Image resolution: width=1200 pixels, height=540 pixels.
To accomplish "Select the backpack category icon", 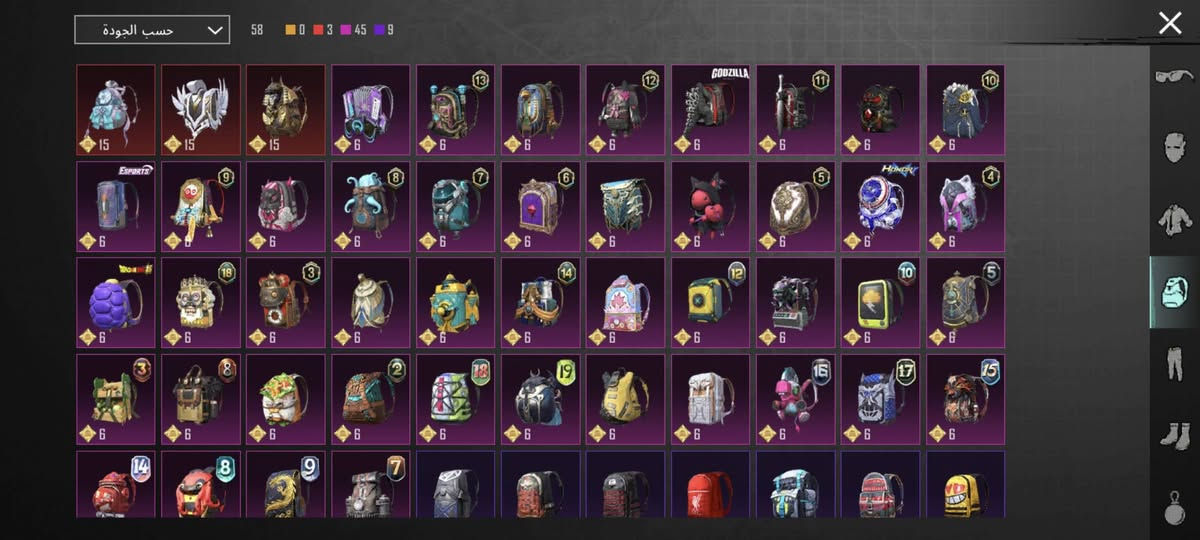I will pyautogui.click(x=1174, y=292).
